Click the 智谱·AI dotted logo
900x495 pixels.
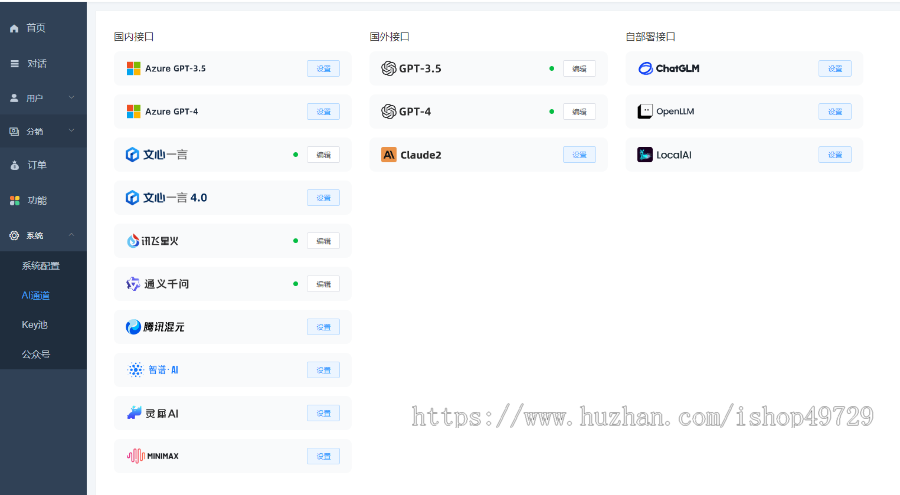point(135,370)
